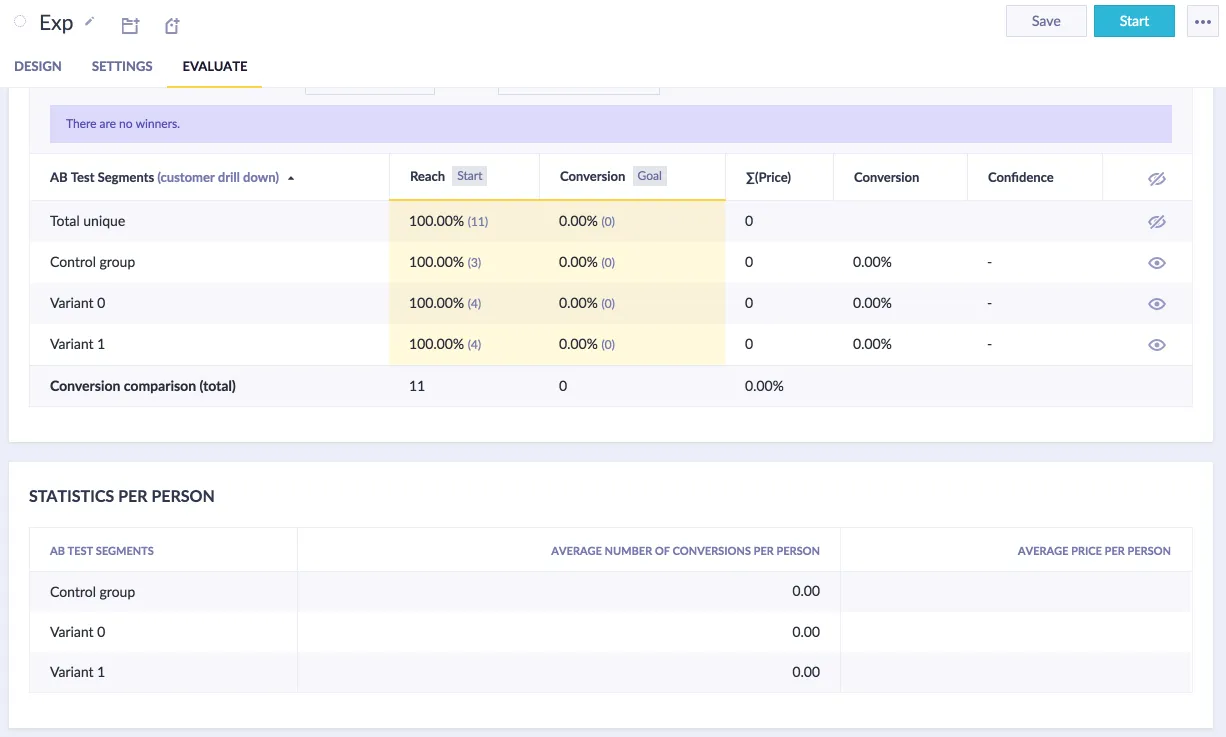
Task: Switch to the SETTINGS tab
Action: 122,66
